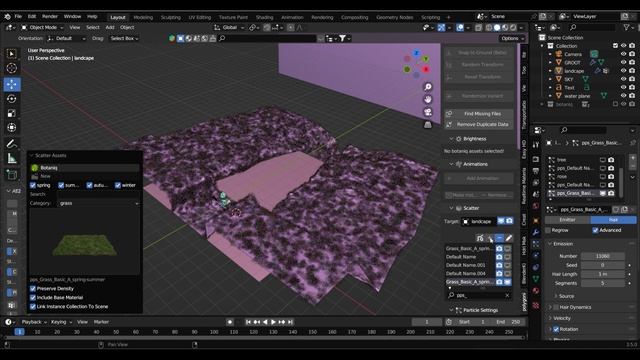Image resolution: width=640 pixels, height=360 pixels.
Task: Switch to the Shading workspace tab
Action: pos(264,17)
